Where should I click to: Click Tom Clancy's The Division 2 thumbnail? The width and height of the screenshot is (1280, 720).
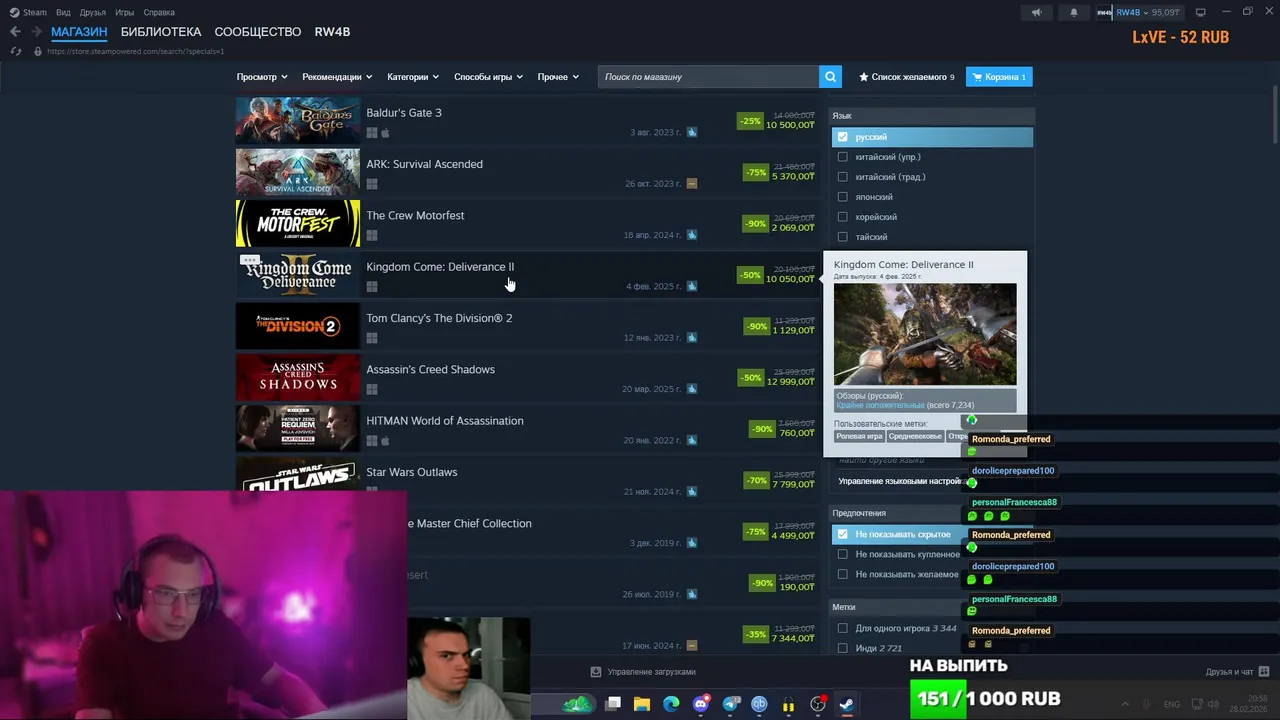point(298,326)
